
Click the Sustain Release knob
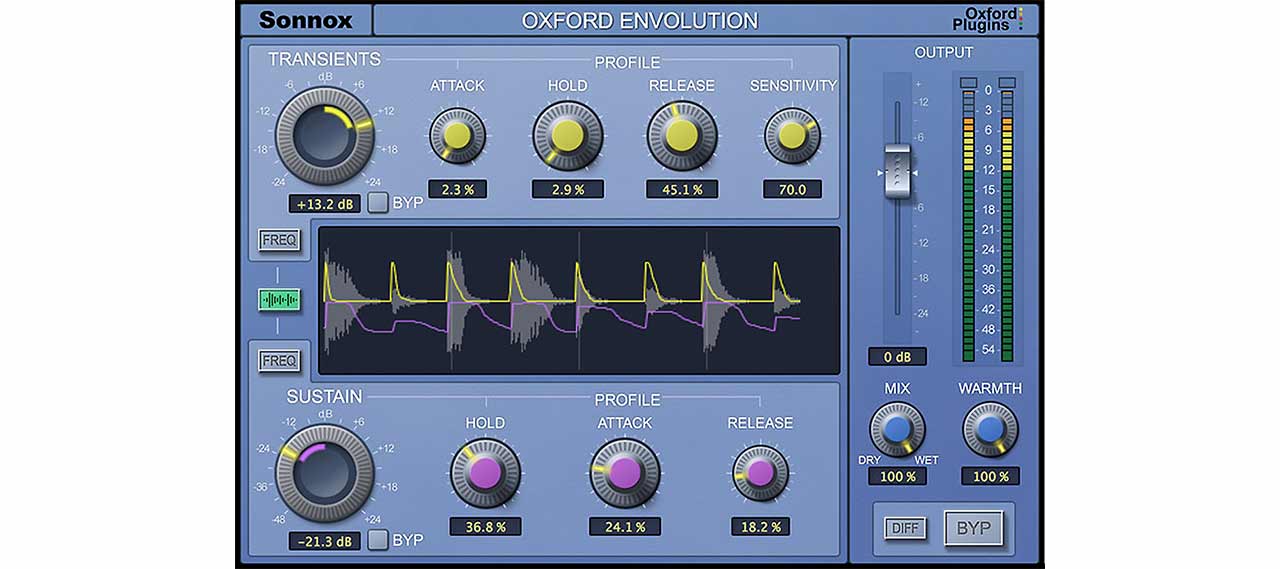coord(760,473)
